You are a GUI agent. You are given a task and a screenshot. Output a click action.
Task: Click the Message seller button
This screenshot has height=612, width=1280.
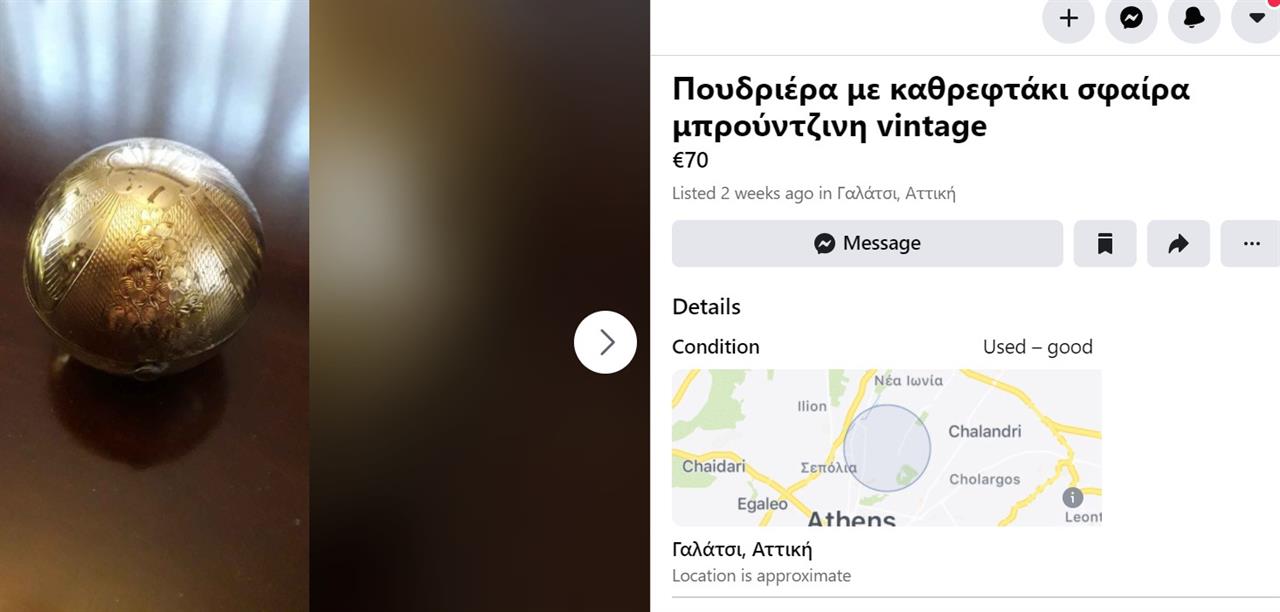(x=867, y=243)
